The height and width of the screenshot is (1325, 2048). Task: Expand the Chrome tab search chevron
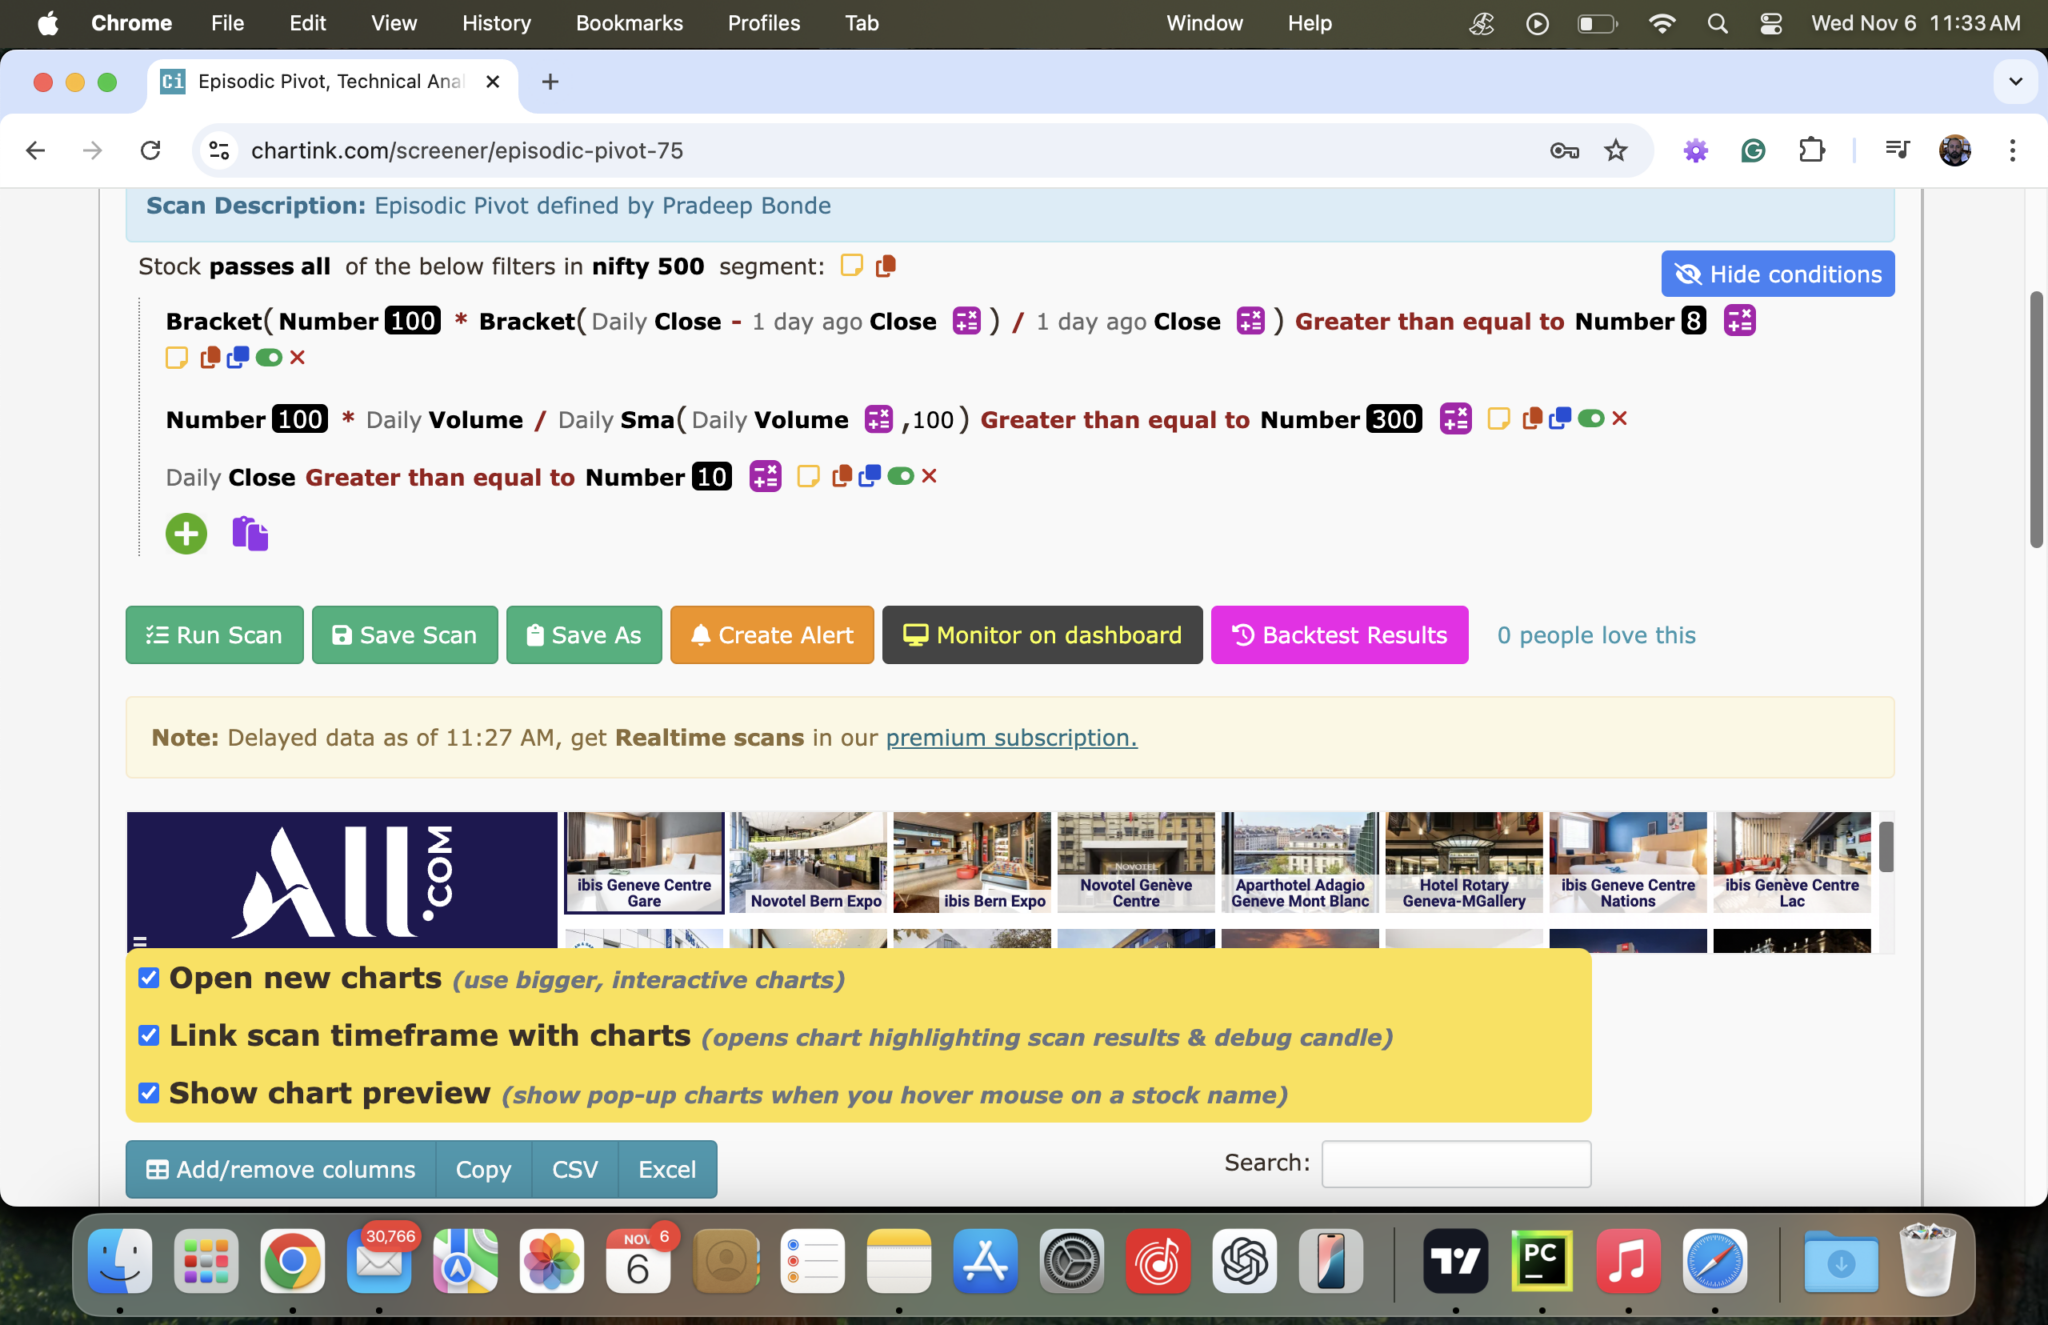tap(2015, 81)
